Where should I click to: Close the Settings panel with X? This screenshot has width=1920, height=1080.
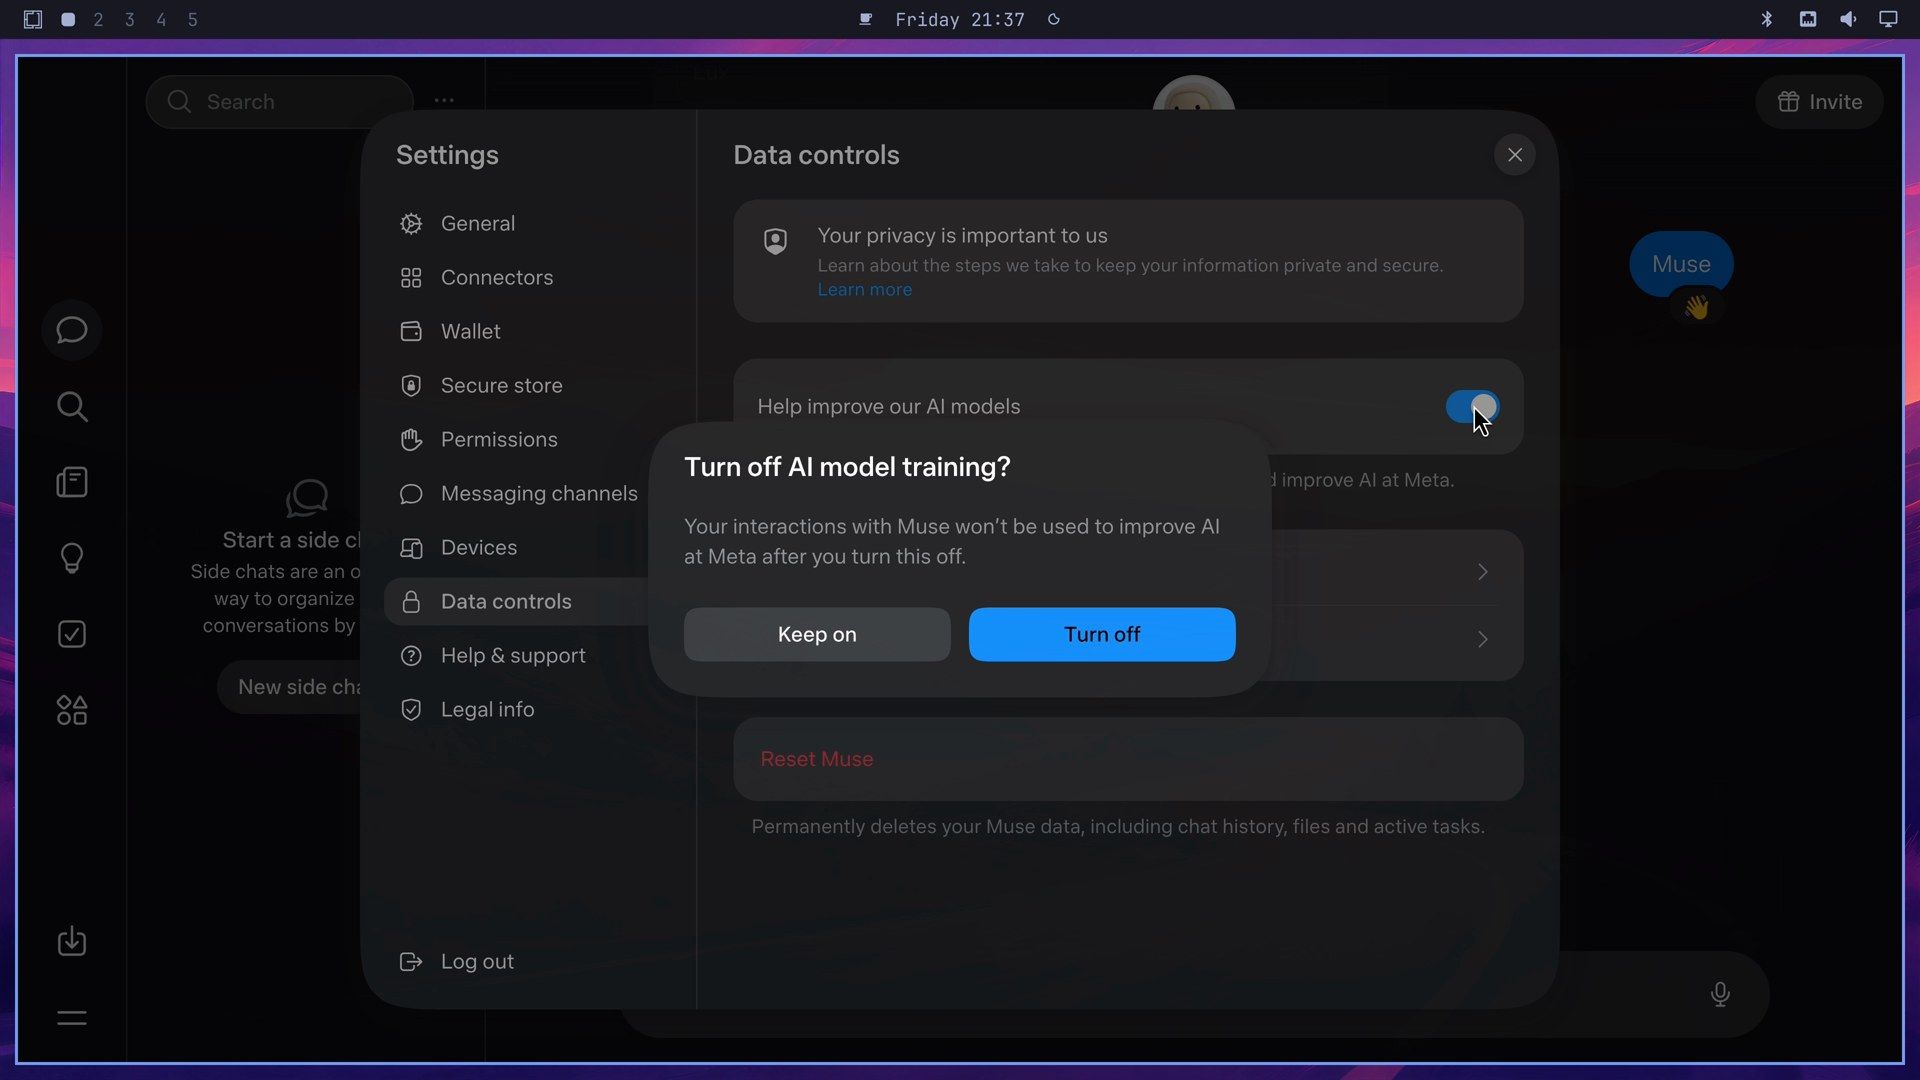[x=1515, y=155]
